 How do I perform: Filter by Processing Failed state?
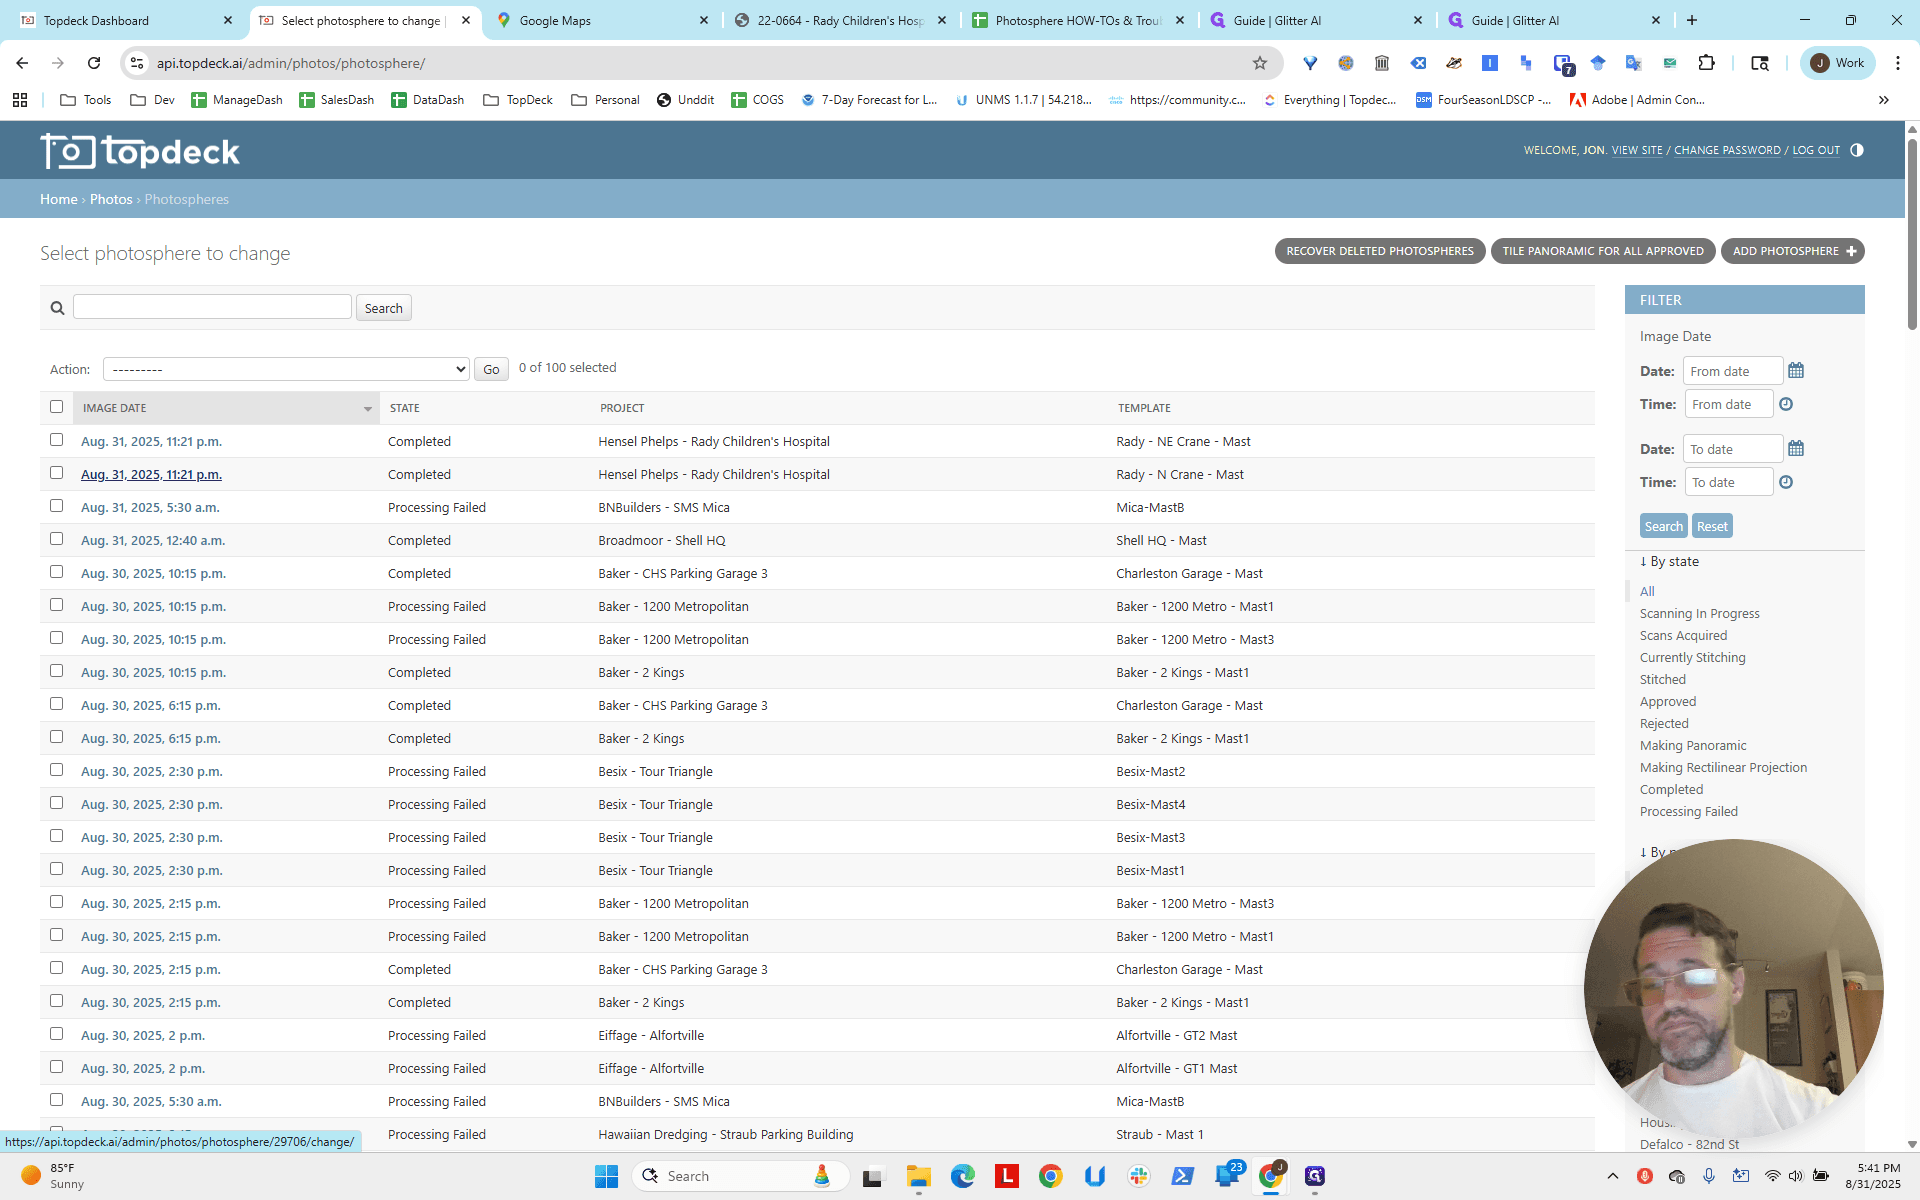1689,811
